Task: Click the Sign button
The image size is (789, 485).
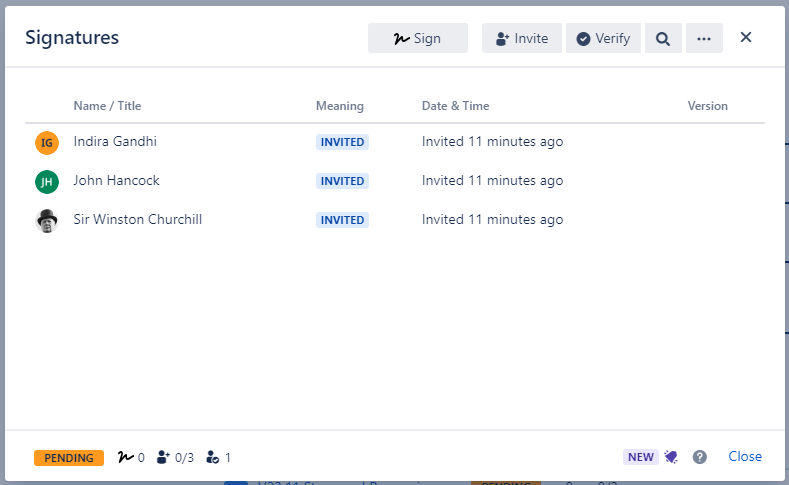Action: click(x=417, y=38)
